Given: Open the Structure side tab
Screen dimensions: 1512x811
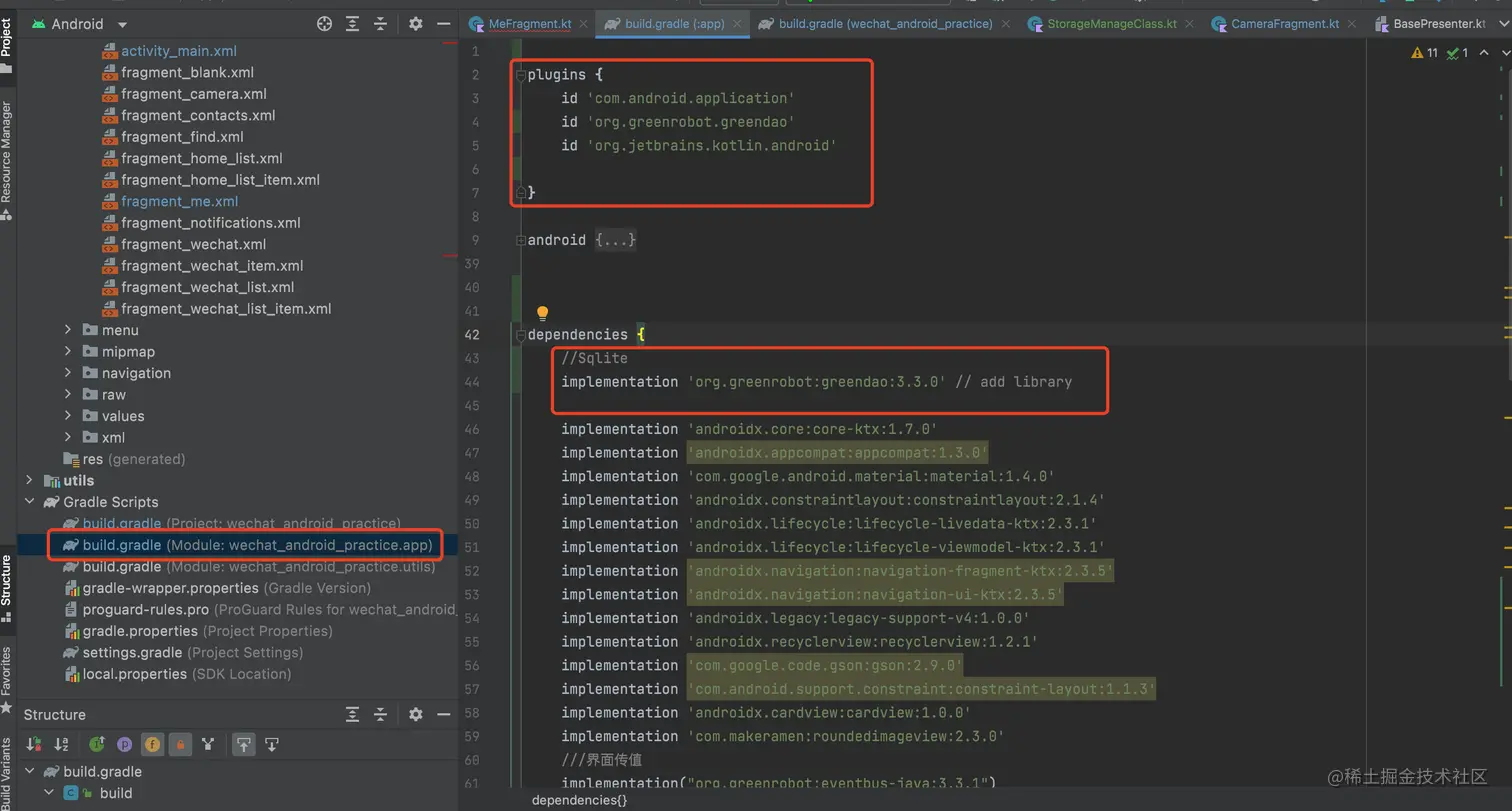Looking at the screenshot, I should pos(7,590).
